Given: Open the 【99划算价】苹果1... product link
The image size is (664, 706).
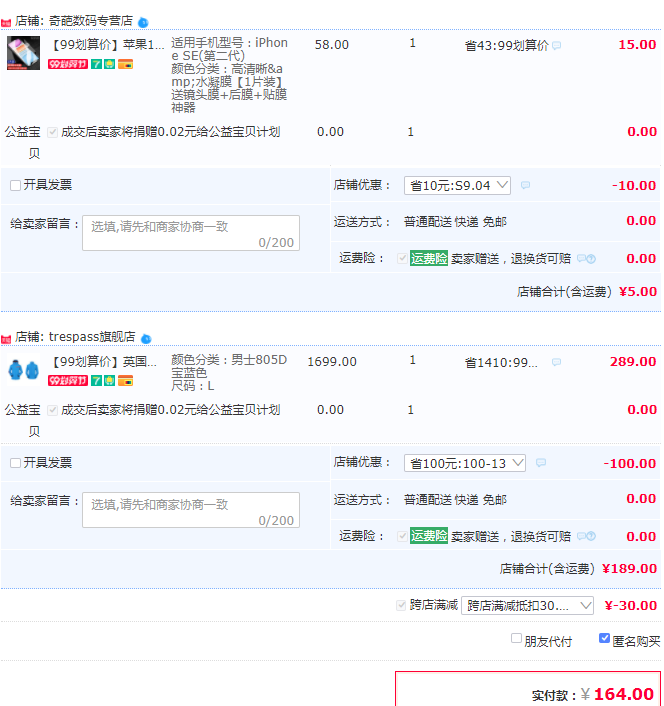Looking at the screenshot, I should coord(108,45).
